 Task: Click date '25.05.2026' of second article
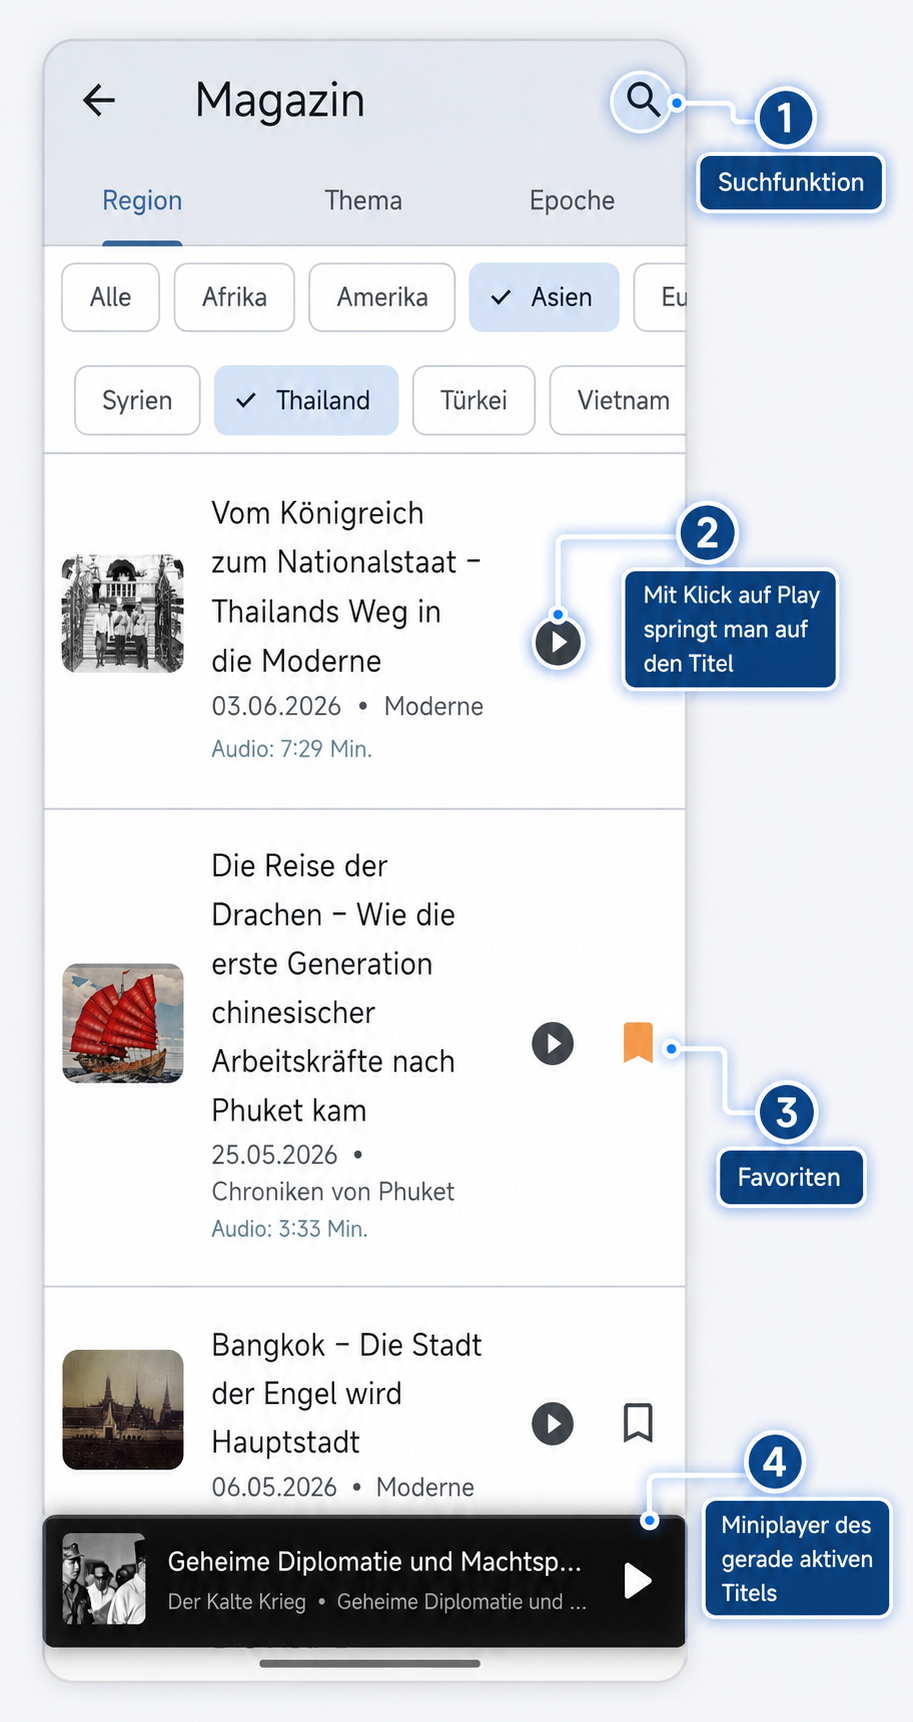click(x=274, y=1155)
